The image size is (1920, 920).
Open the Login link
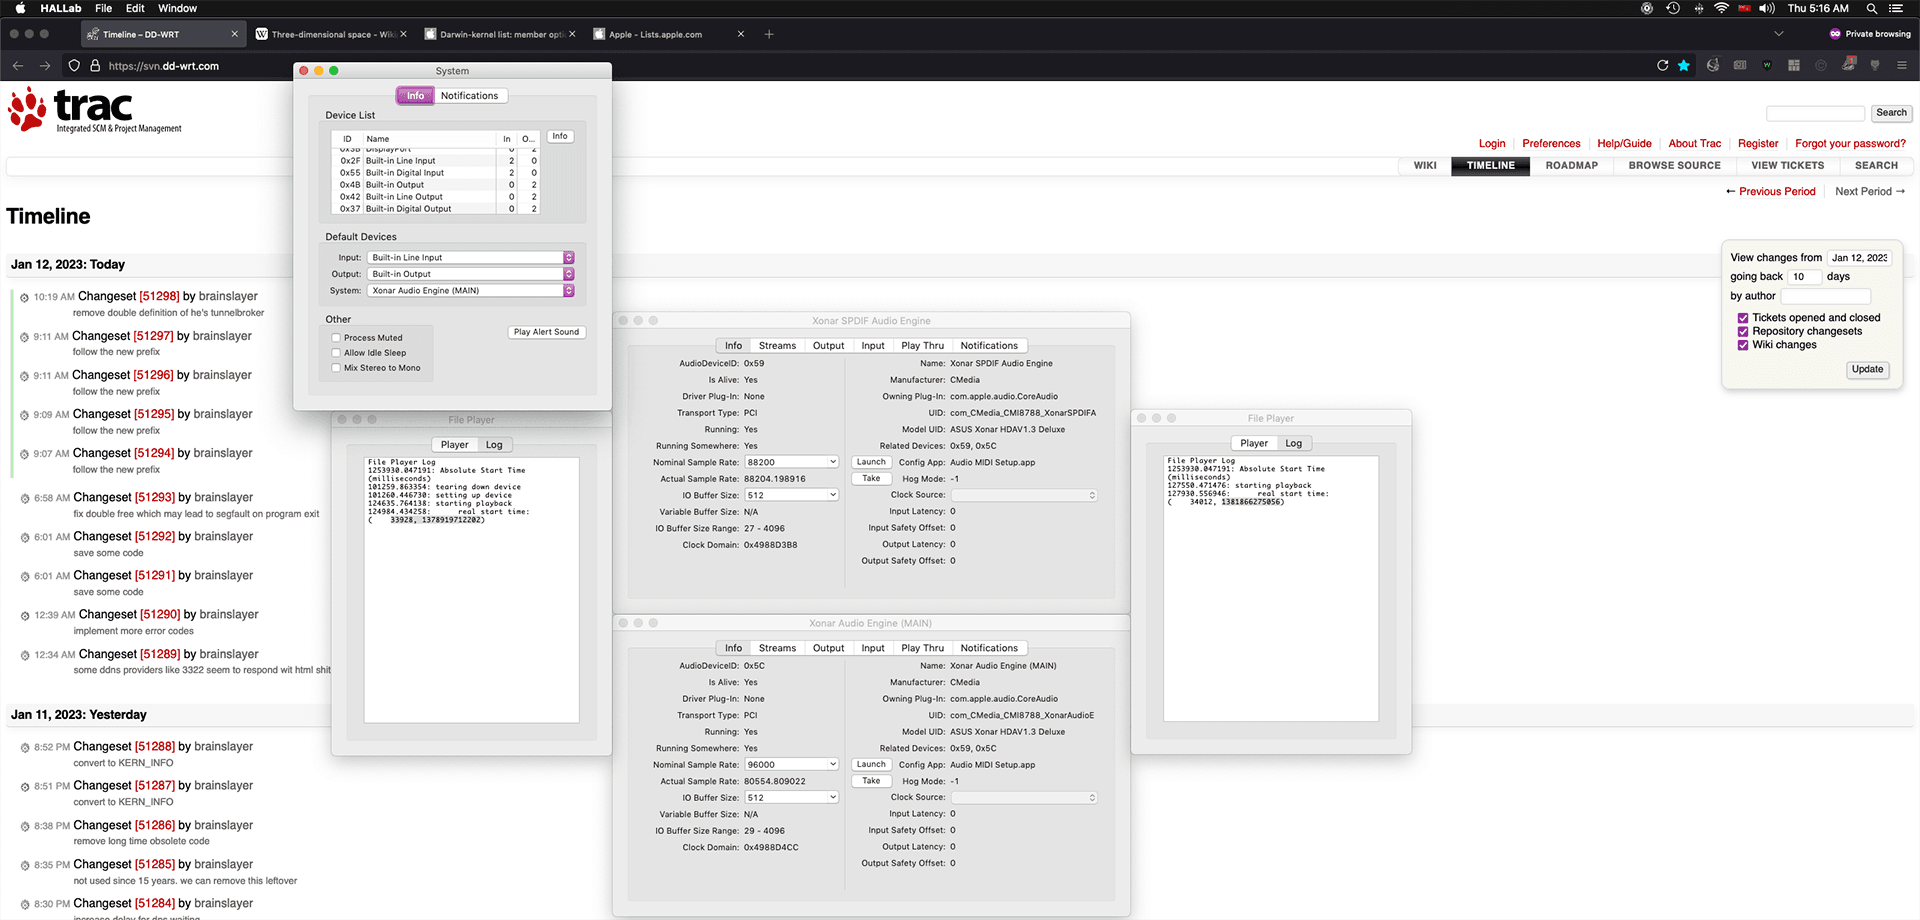click(x=1492, y=144)
